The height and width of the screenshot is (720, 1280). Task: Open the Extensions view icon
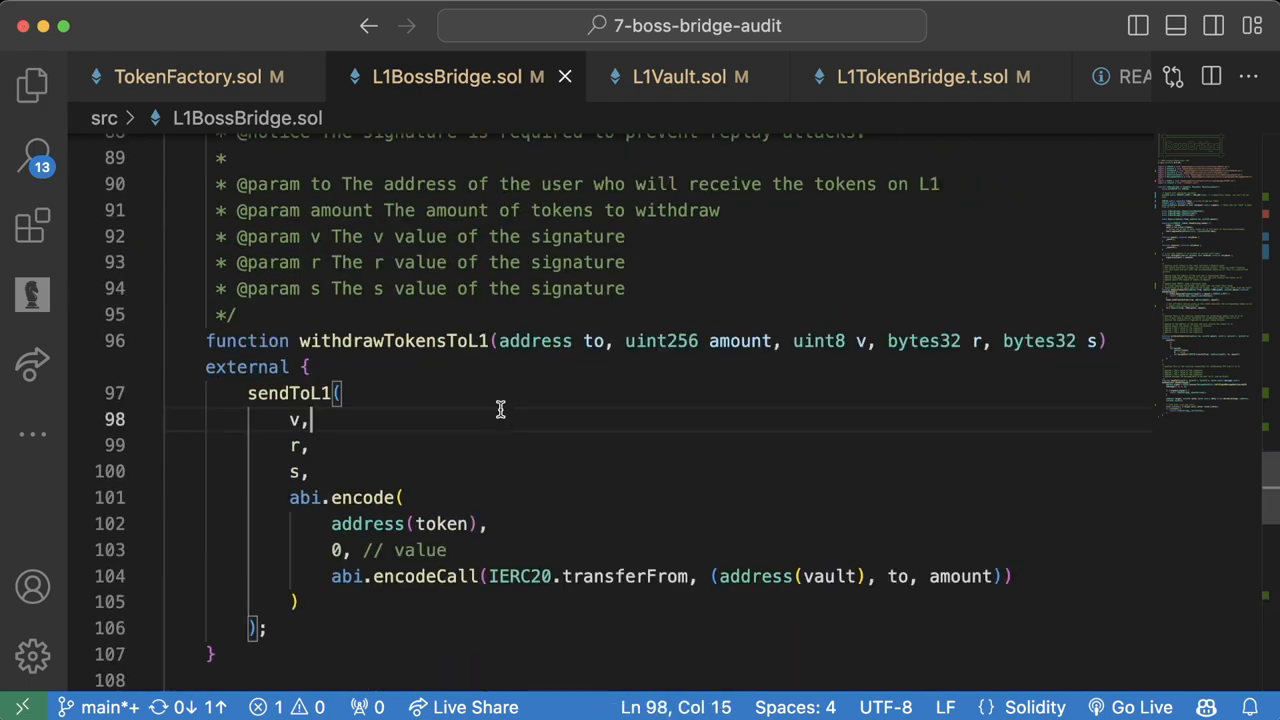(x=32, y=226)
